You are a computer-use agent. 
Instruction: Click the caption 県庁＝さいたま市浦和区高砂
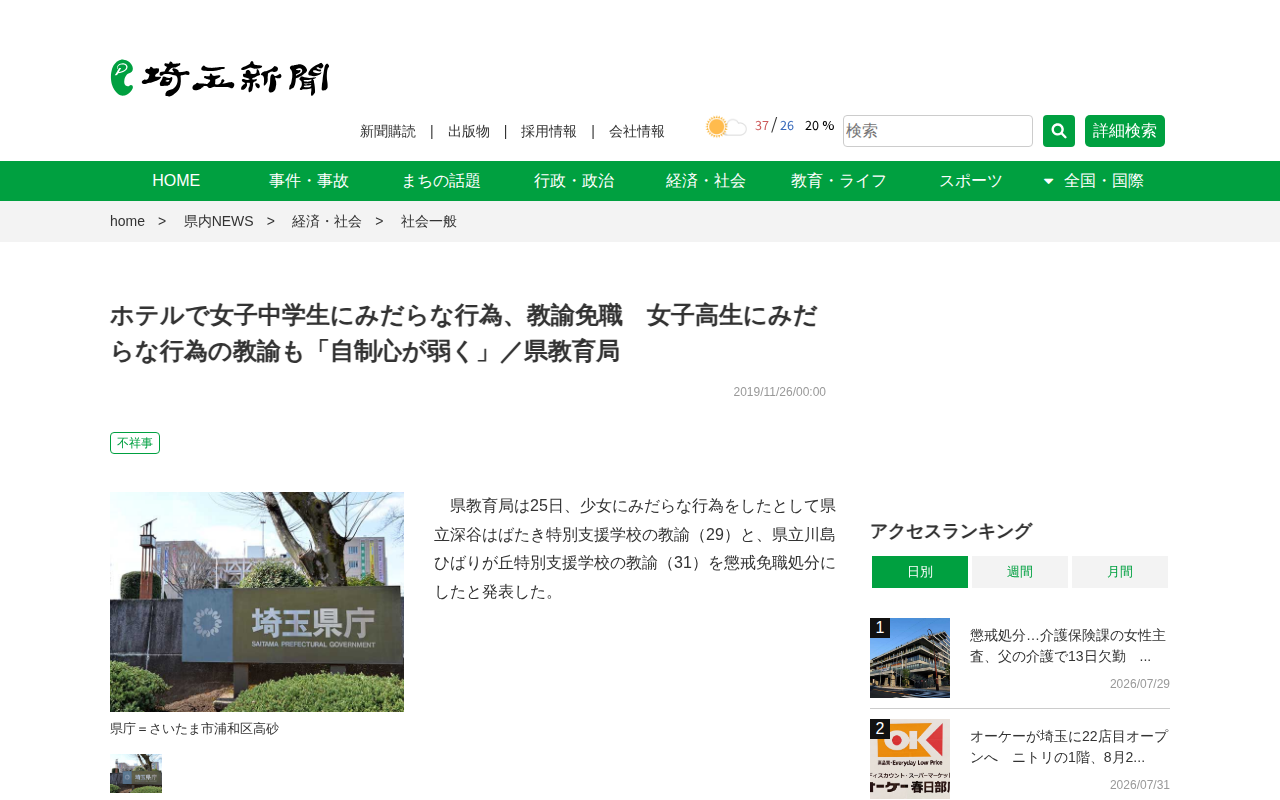point(194,729)
